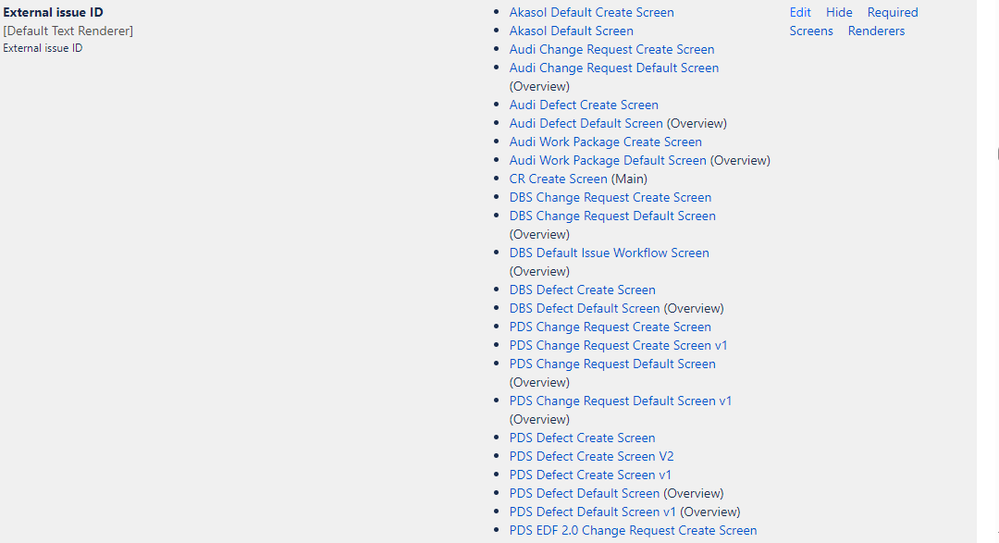
Task: Open Audi Change Request Create Screen
Action: [612, 49]
